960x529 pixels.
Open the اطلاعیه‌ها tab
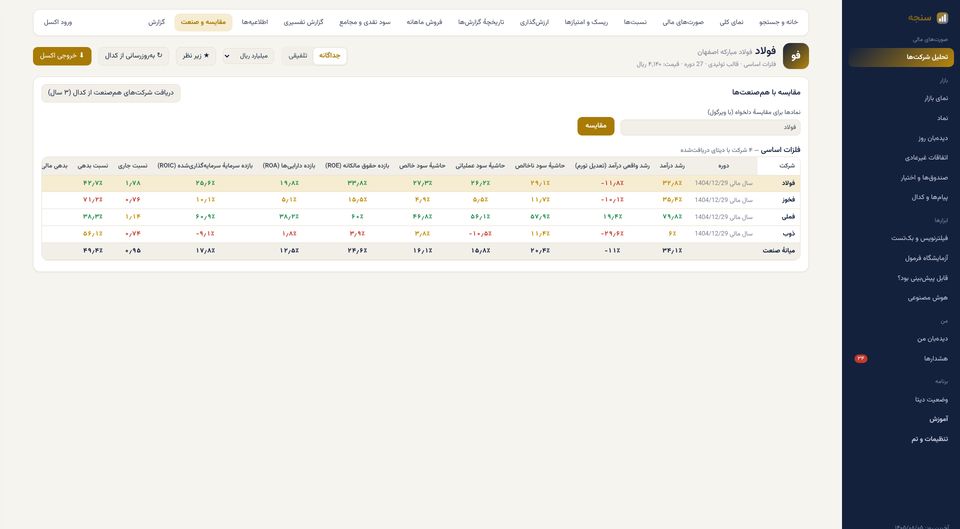(255, 22)
